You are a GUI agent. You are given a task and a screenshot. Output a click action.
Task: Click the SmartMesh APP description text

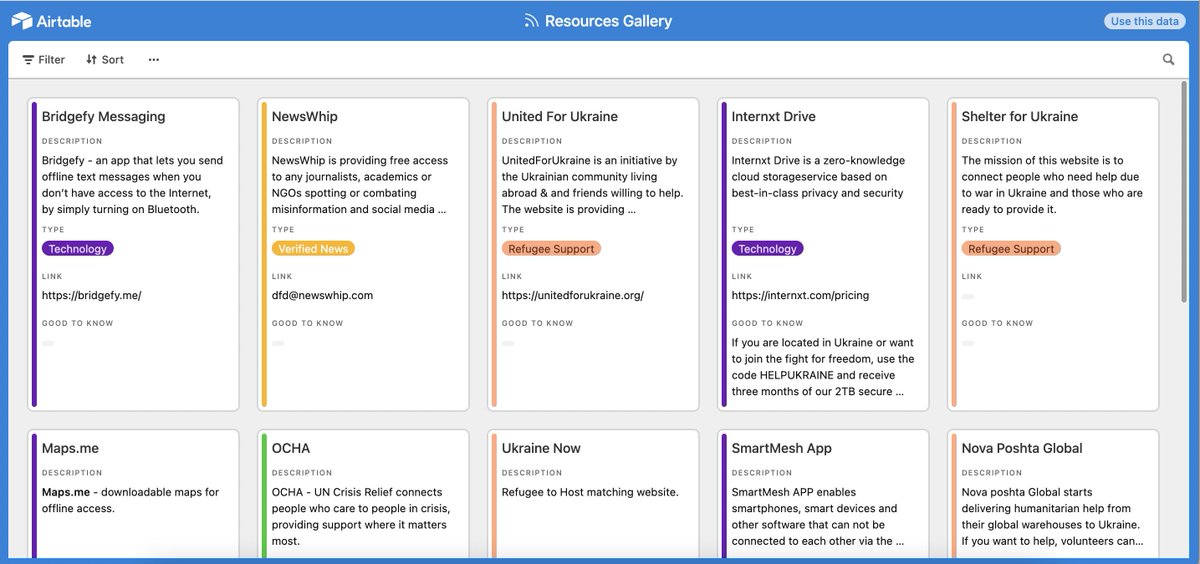(x=819, y=516)
